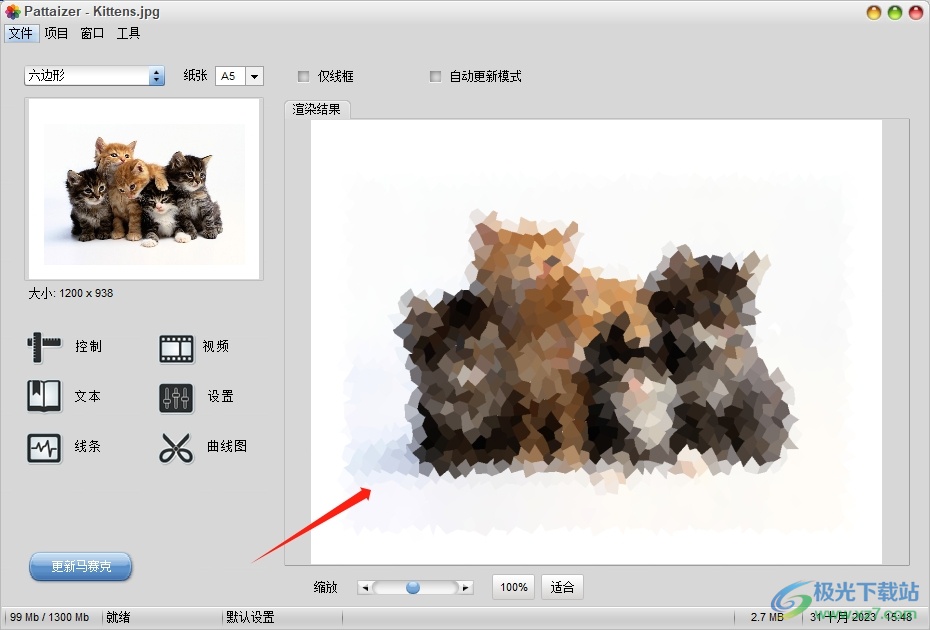930x630 pixels.
Task: Expand the 纸张 A5 dropdown arrow
Action: click(254, 76)
